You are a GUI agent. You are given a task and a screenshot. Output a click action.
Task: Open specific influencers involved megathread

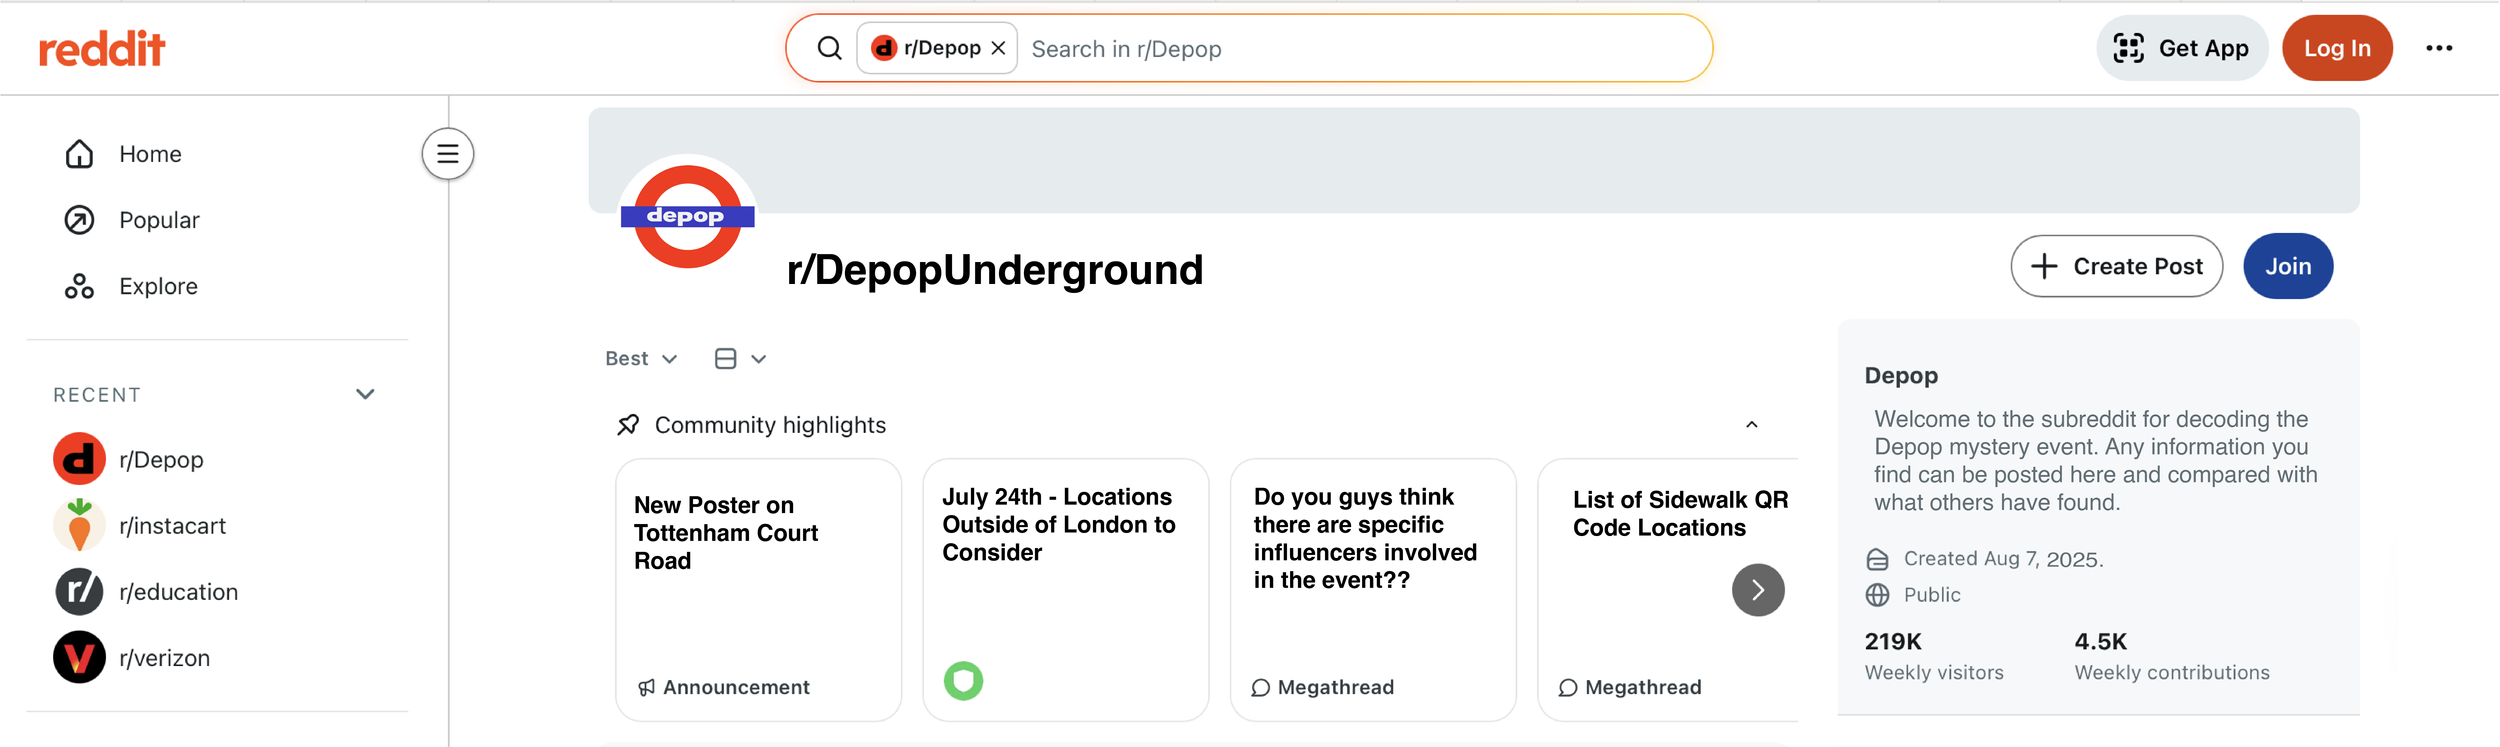[1365, 538]
